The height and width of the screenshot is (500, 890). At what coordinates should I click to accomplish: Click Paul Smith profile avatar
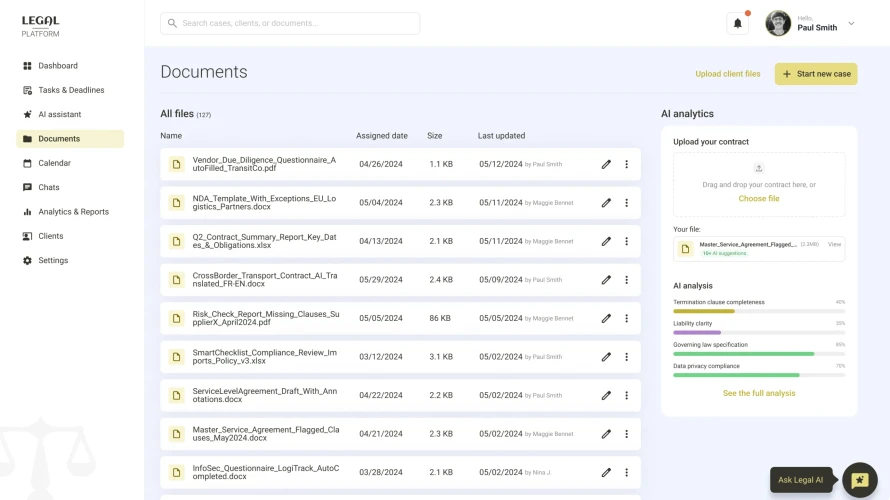click(x=778, y=24)
